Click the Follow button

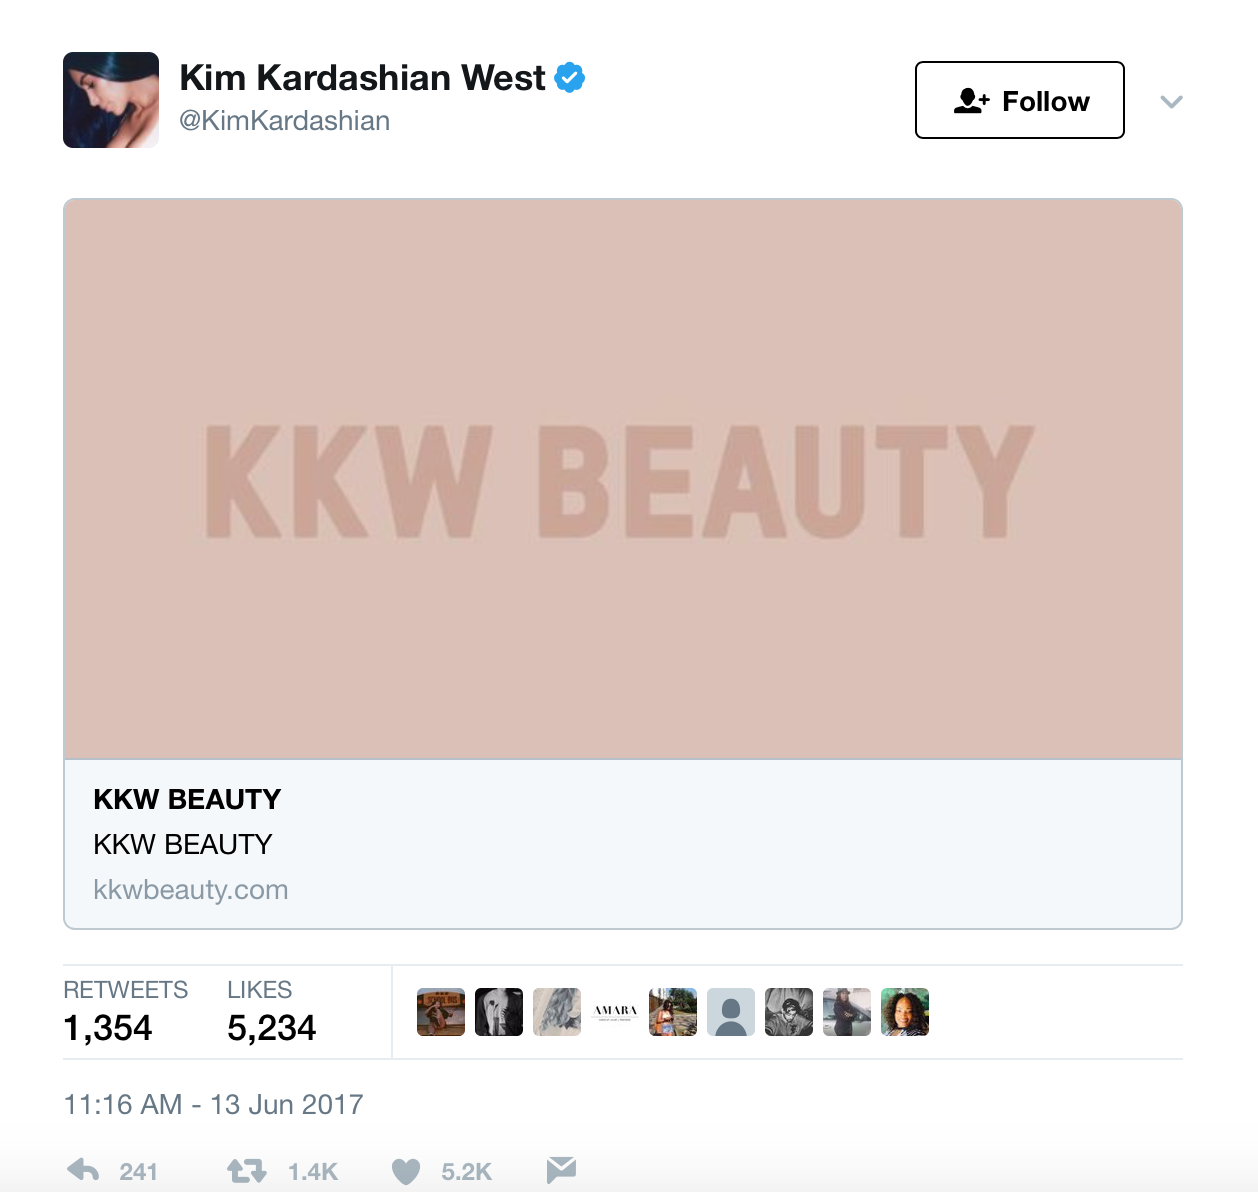click(1020, 100)
